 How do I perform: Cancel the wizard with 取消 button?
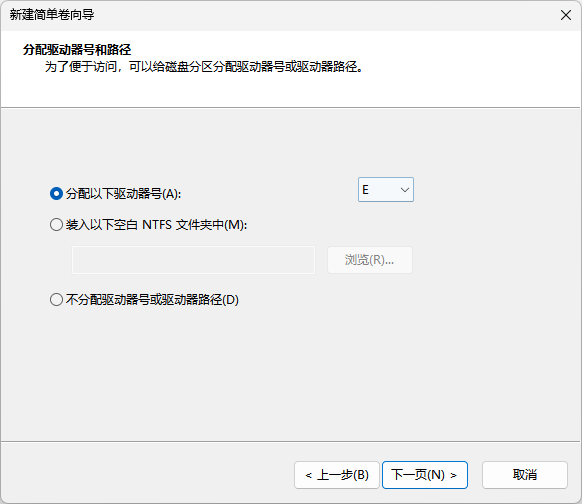(525, 475)
